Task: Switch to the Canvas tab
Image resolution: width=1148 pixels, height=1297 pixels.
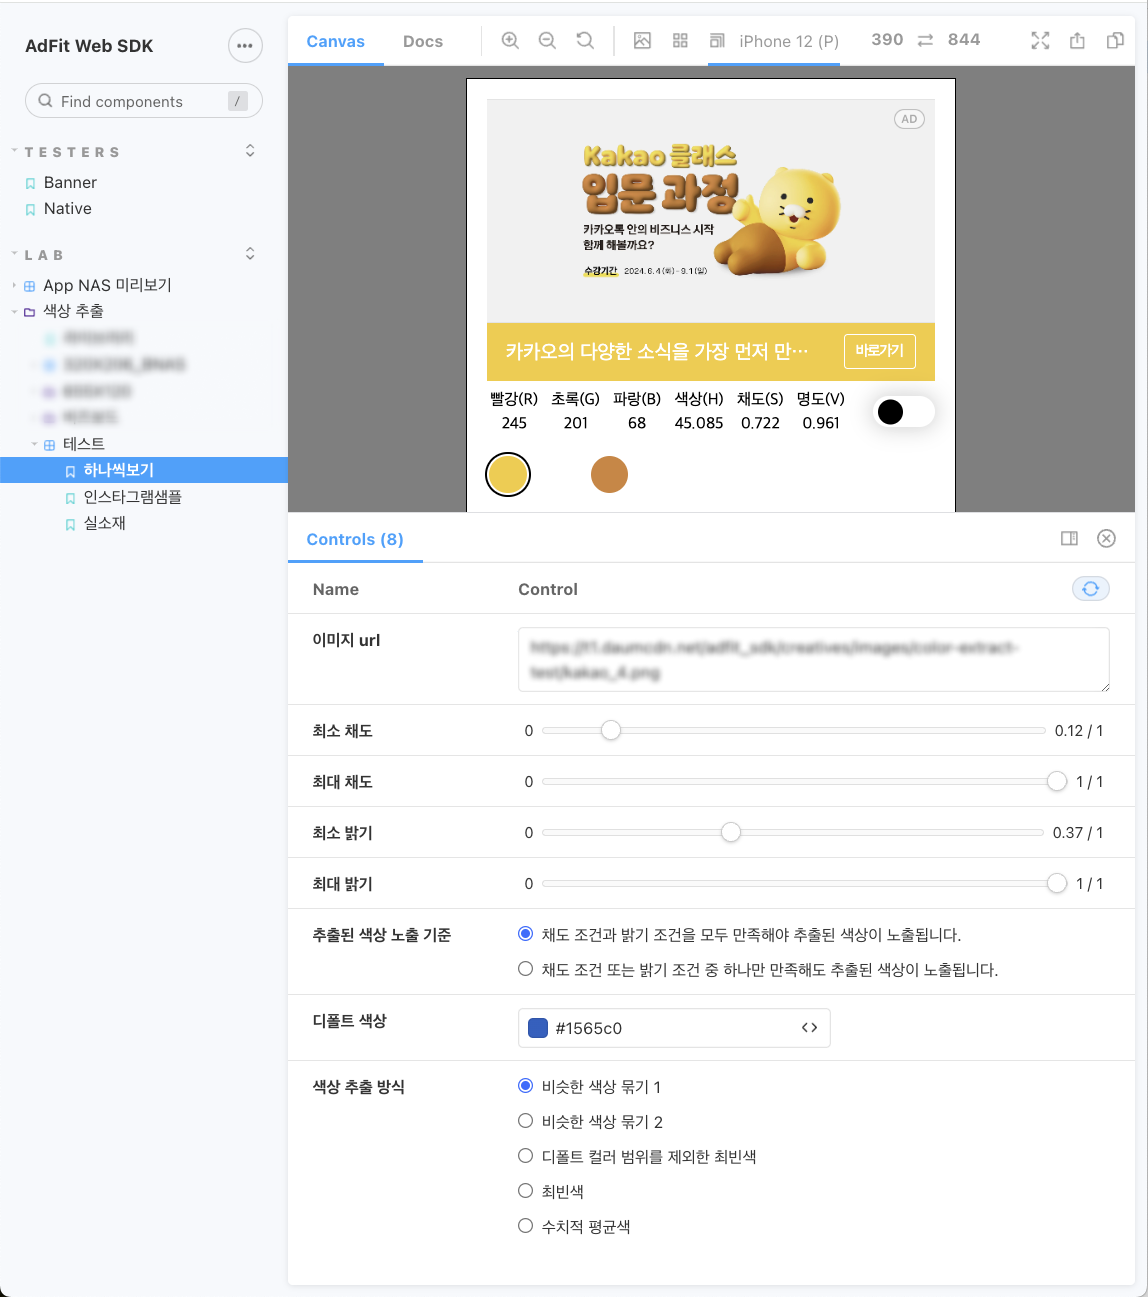Action: point(336,41)
